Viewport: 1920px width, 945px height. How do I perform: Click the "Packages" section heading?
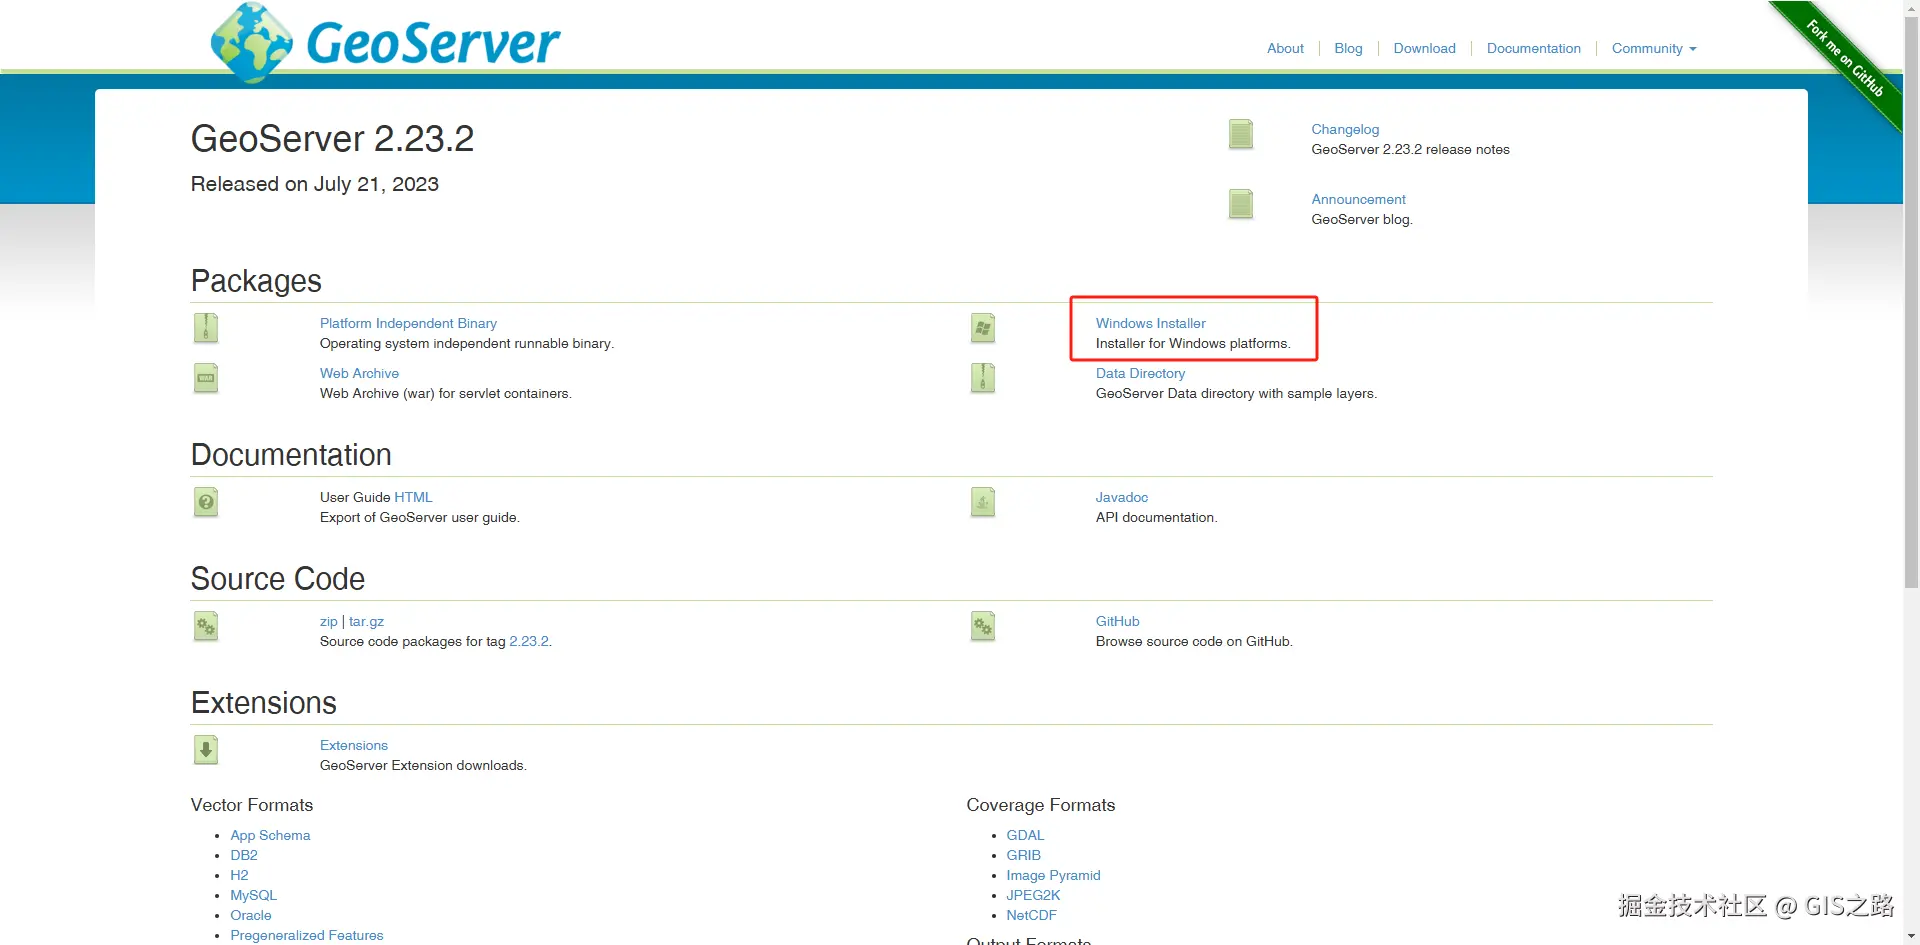(x=256, y=281)
